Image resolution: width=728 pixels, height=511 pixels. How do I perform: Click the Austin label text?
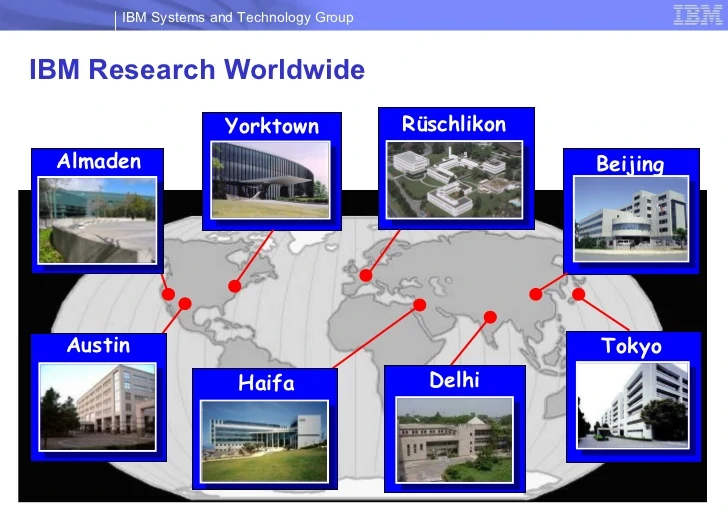pyautogui.click(x=98, y=345)
